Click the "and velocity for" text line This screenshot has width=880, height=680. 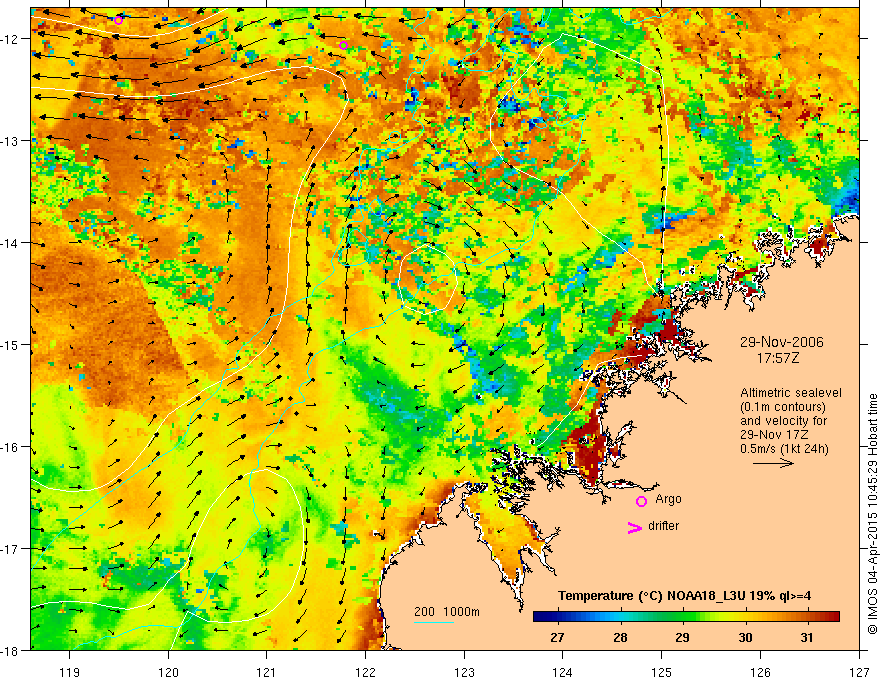783,421
